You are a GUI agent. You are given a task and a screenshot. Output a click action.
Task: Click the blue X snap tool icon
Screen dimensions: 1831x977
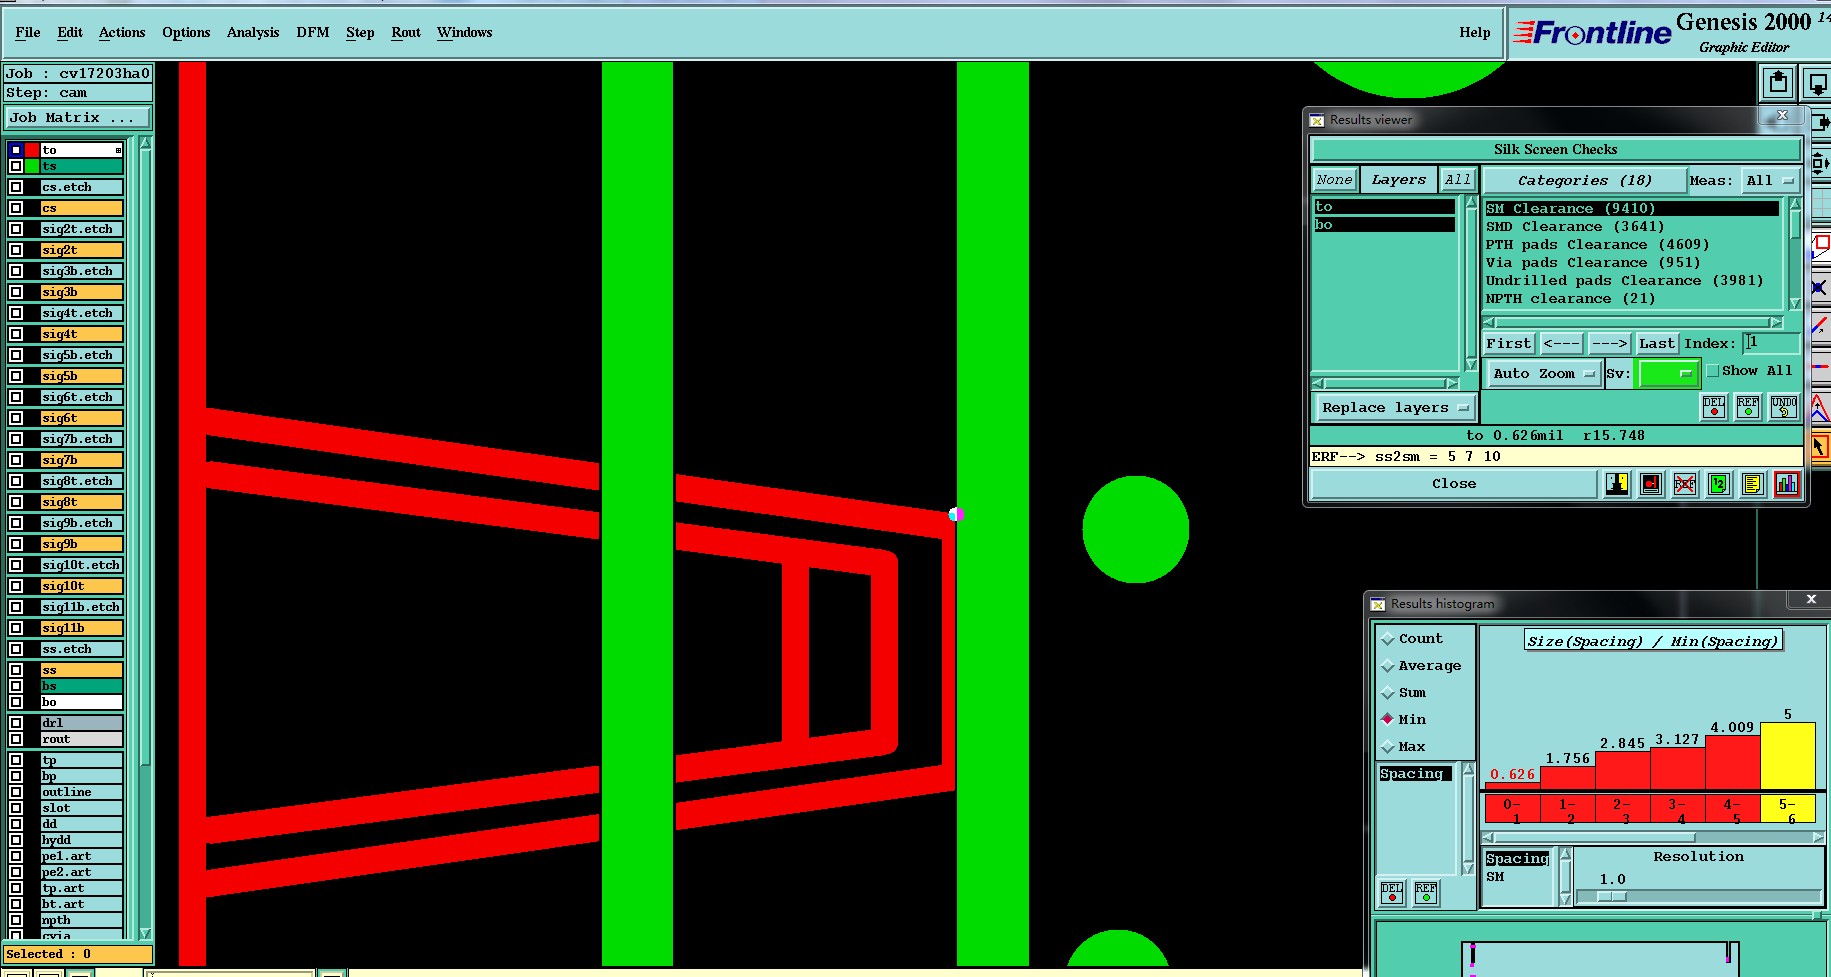[x=1820, y=288]
